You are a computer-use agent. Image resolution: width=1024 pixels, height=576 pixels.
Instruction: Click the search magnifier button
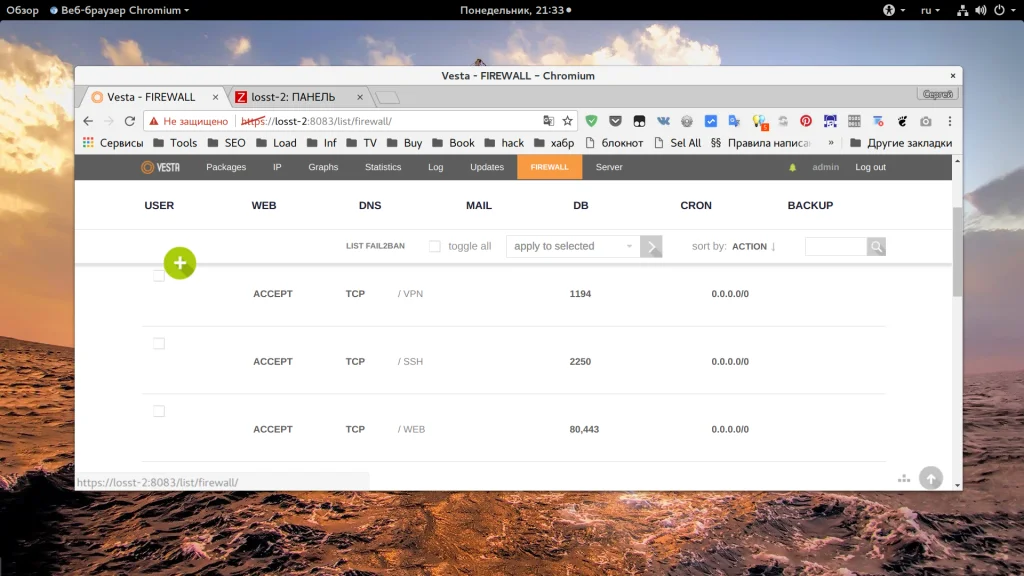click(876, 246)
